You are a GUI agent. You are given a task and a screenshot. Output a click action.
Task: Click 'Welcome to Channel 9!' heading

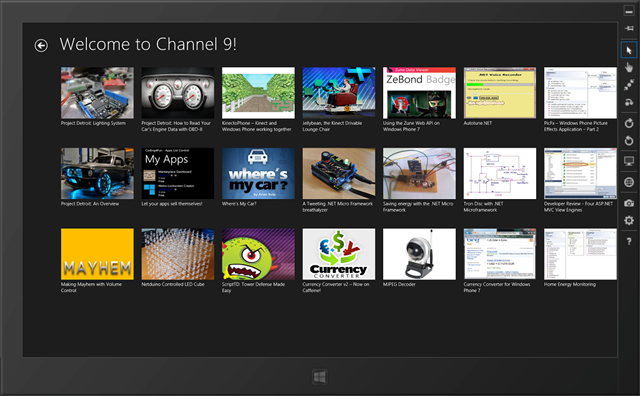[x=148, y=44]
